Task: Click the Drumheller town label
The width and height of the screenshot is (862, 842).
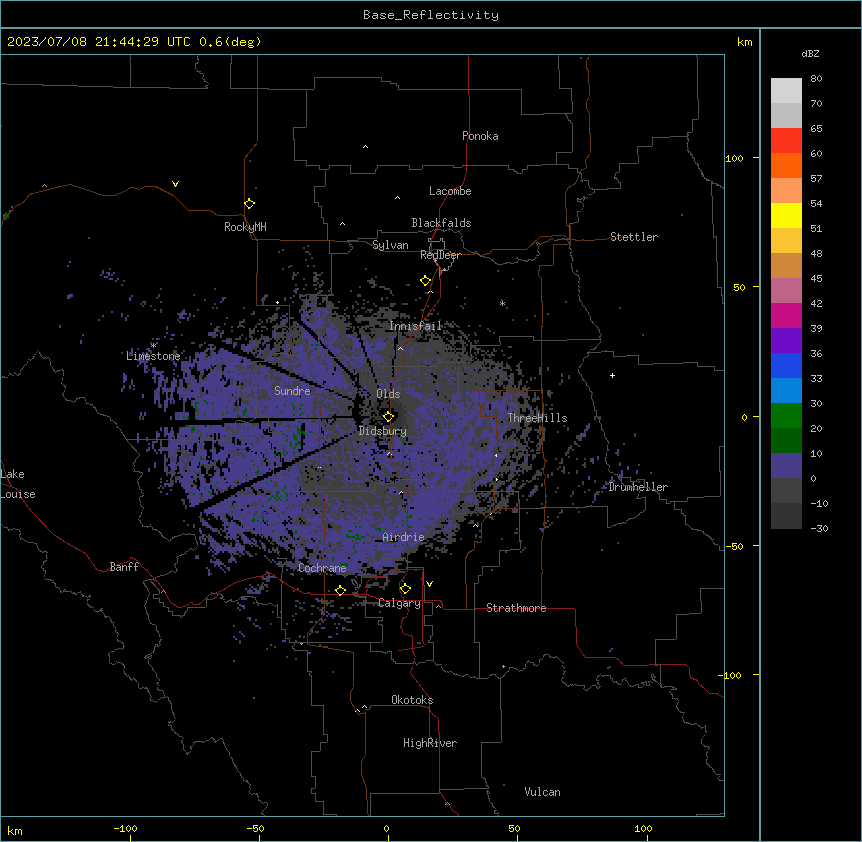Action: (638, 486)
